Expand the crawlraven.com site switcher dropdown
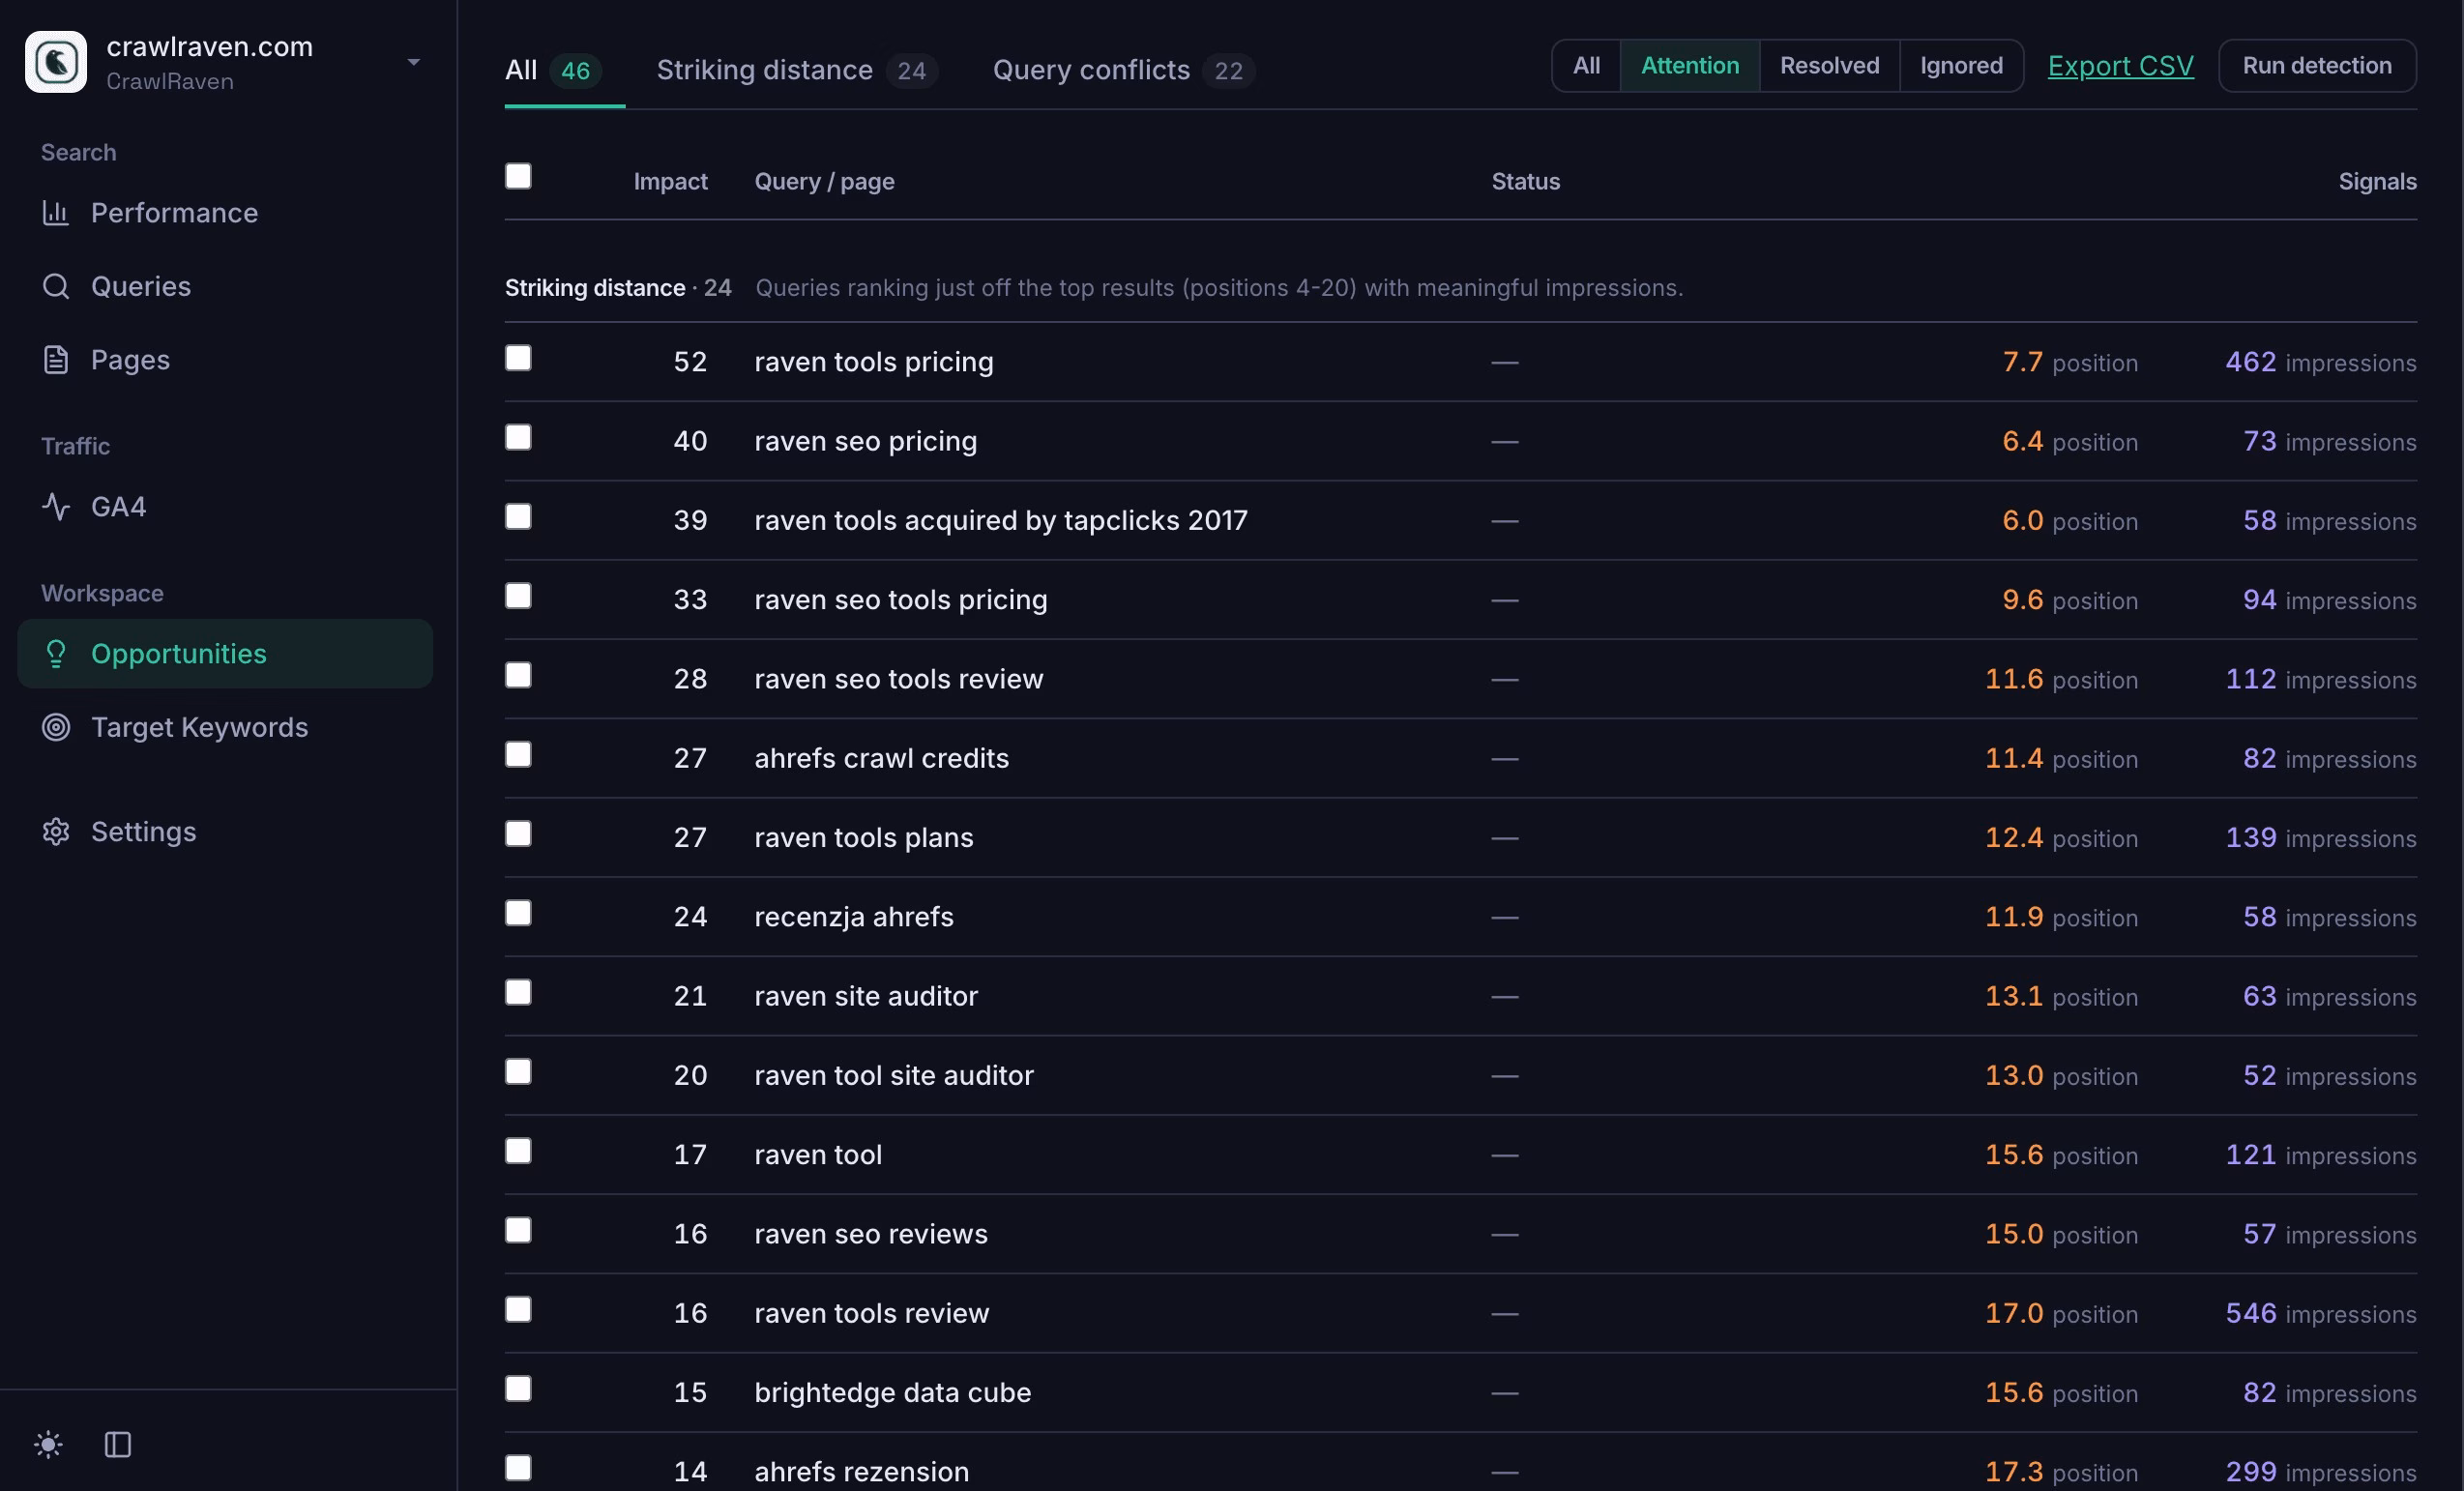The height and width of the screenshot is (1491, 2464). (x=413, y=62)
